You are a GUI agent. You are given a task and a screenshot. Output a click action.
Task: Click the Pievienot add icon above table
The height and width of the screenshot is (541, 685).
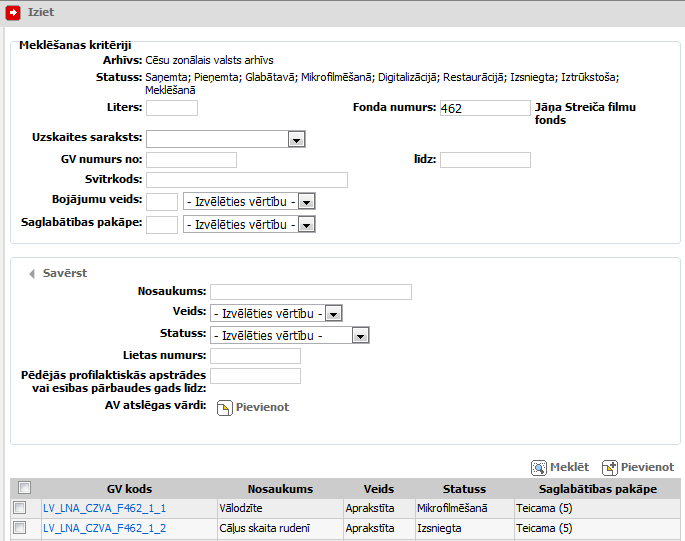pos(609,467)
